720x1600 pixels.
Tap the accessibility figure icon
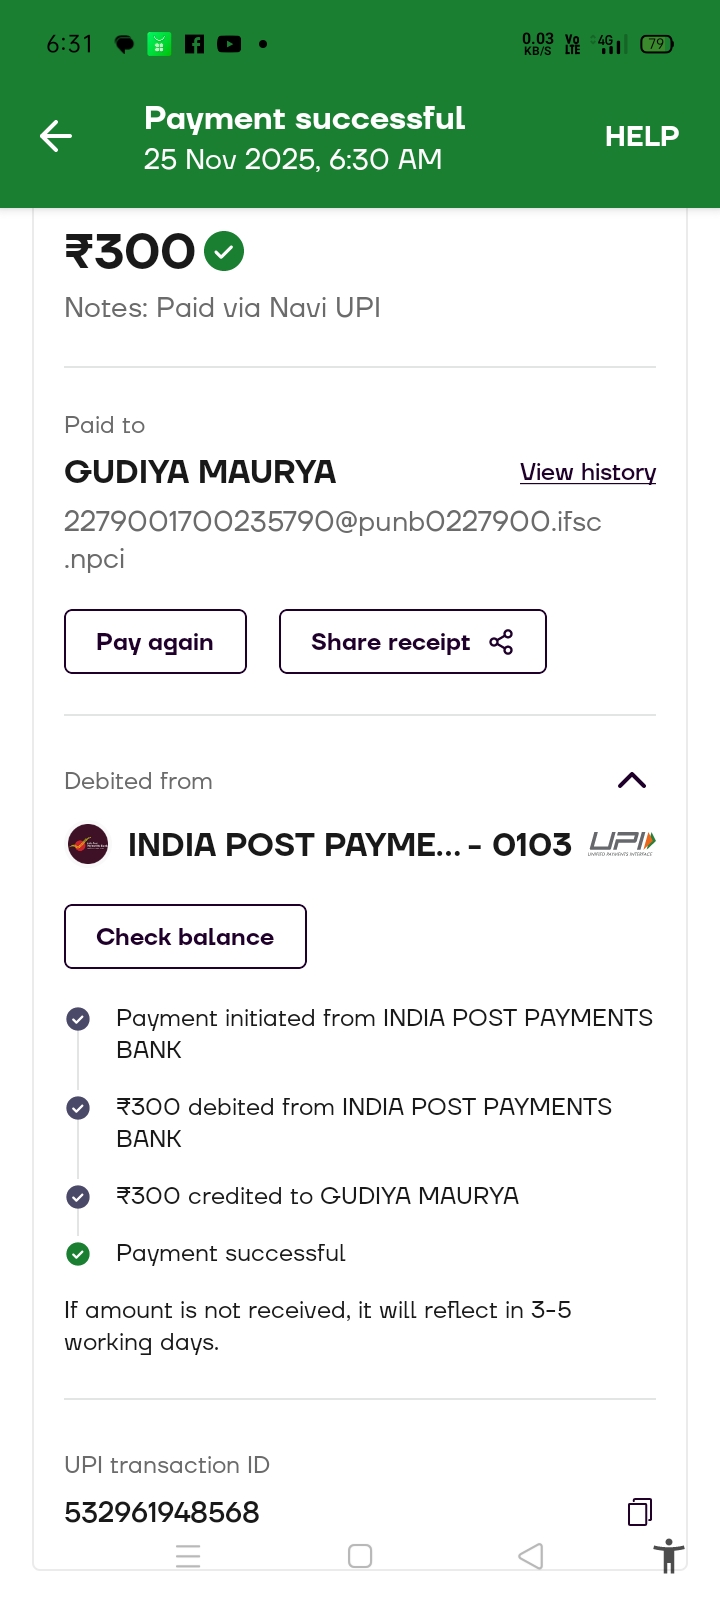[668, 1557]
